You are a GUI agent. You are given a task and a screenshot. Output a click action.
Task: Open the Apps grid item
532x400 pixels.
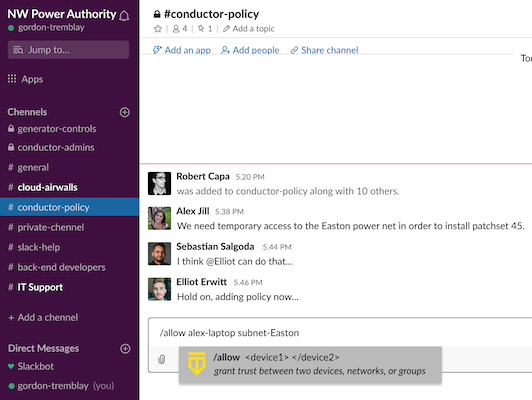pyautogui.click(x=25, y=79)
